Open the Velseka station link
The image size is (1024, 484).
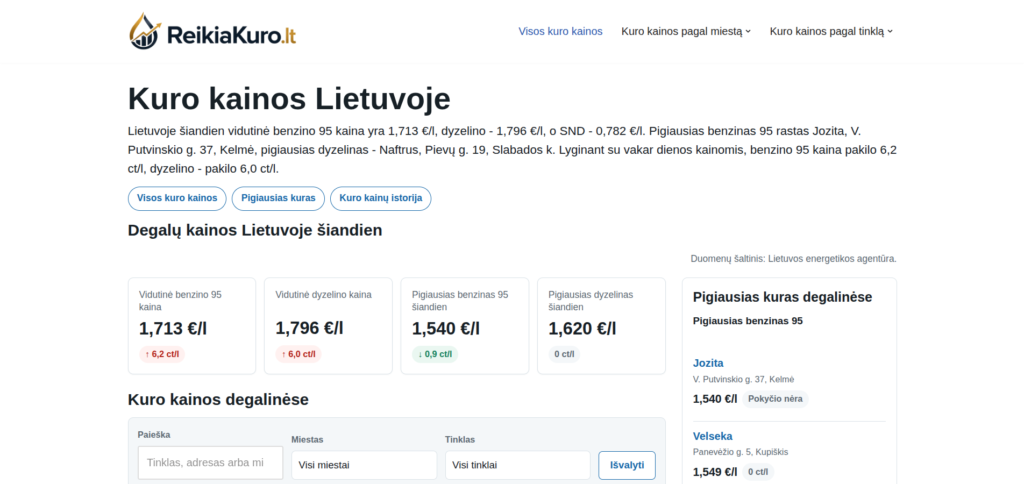(x=712, y=436)
